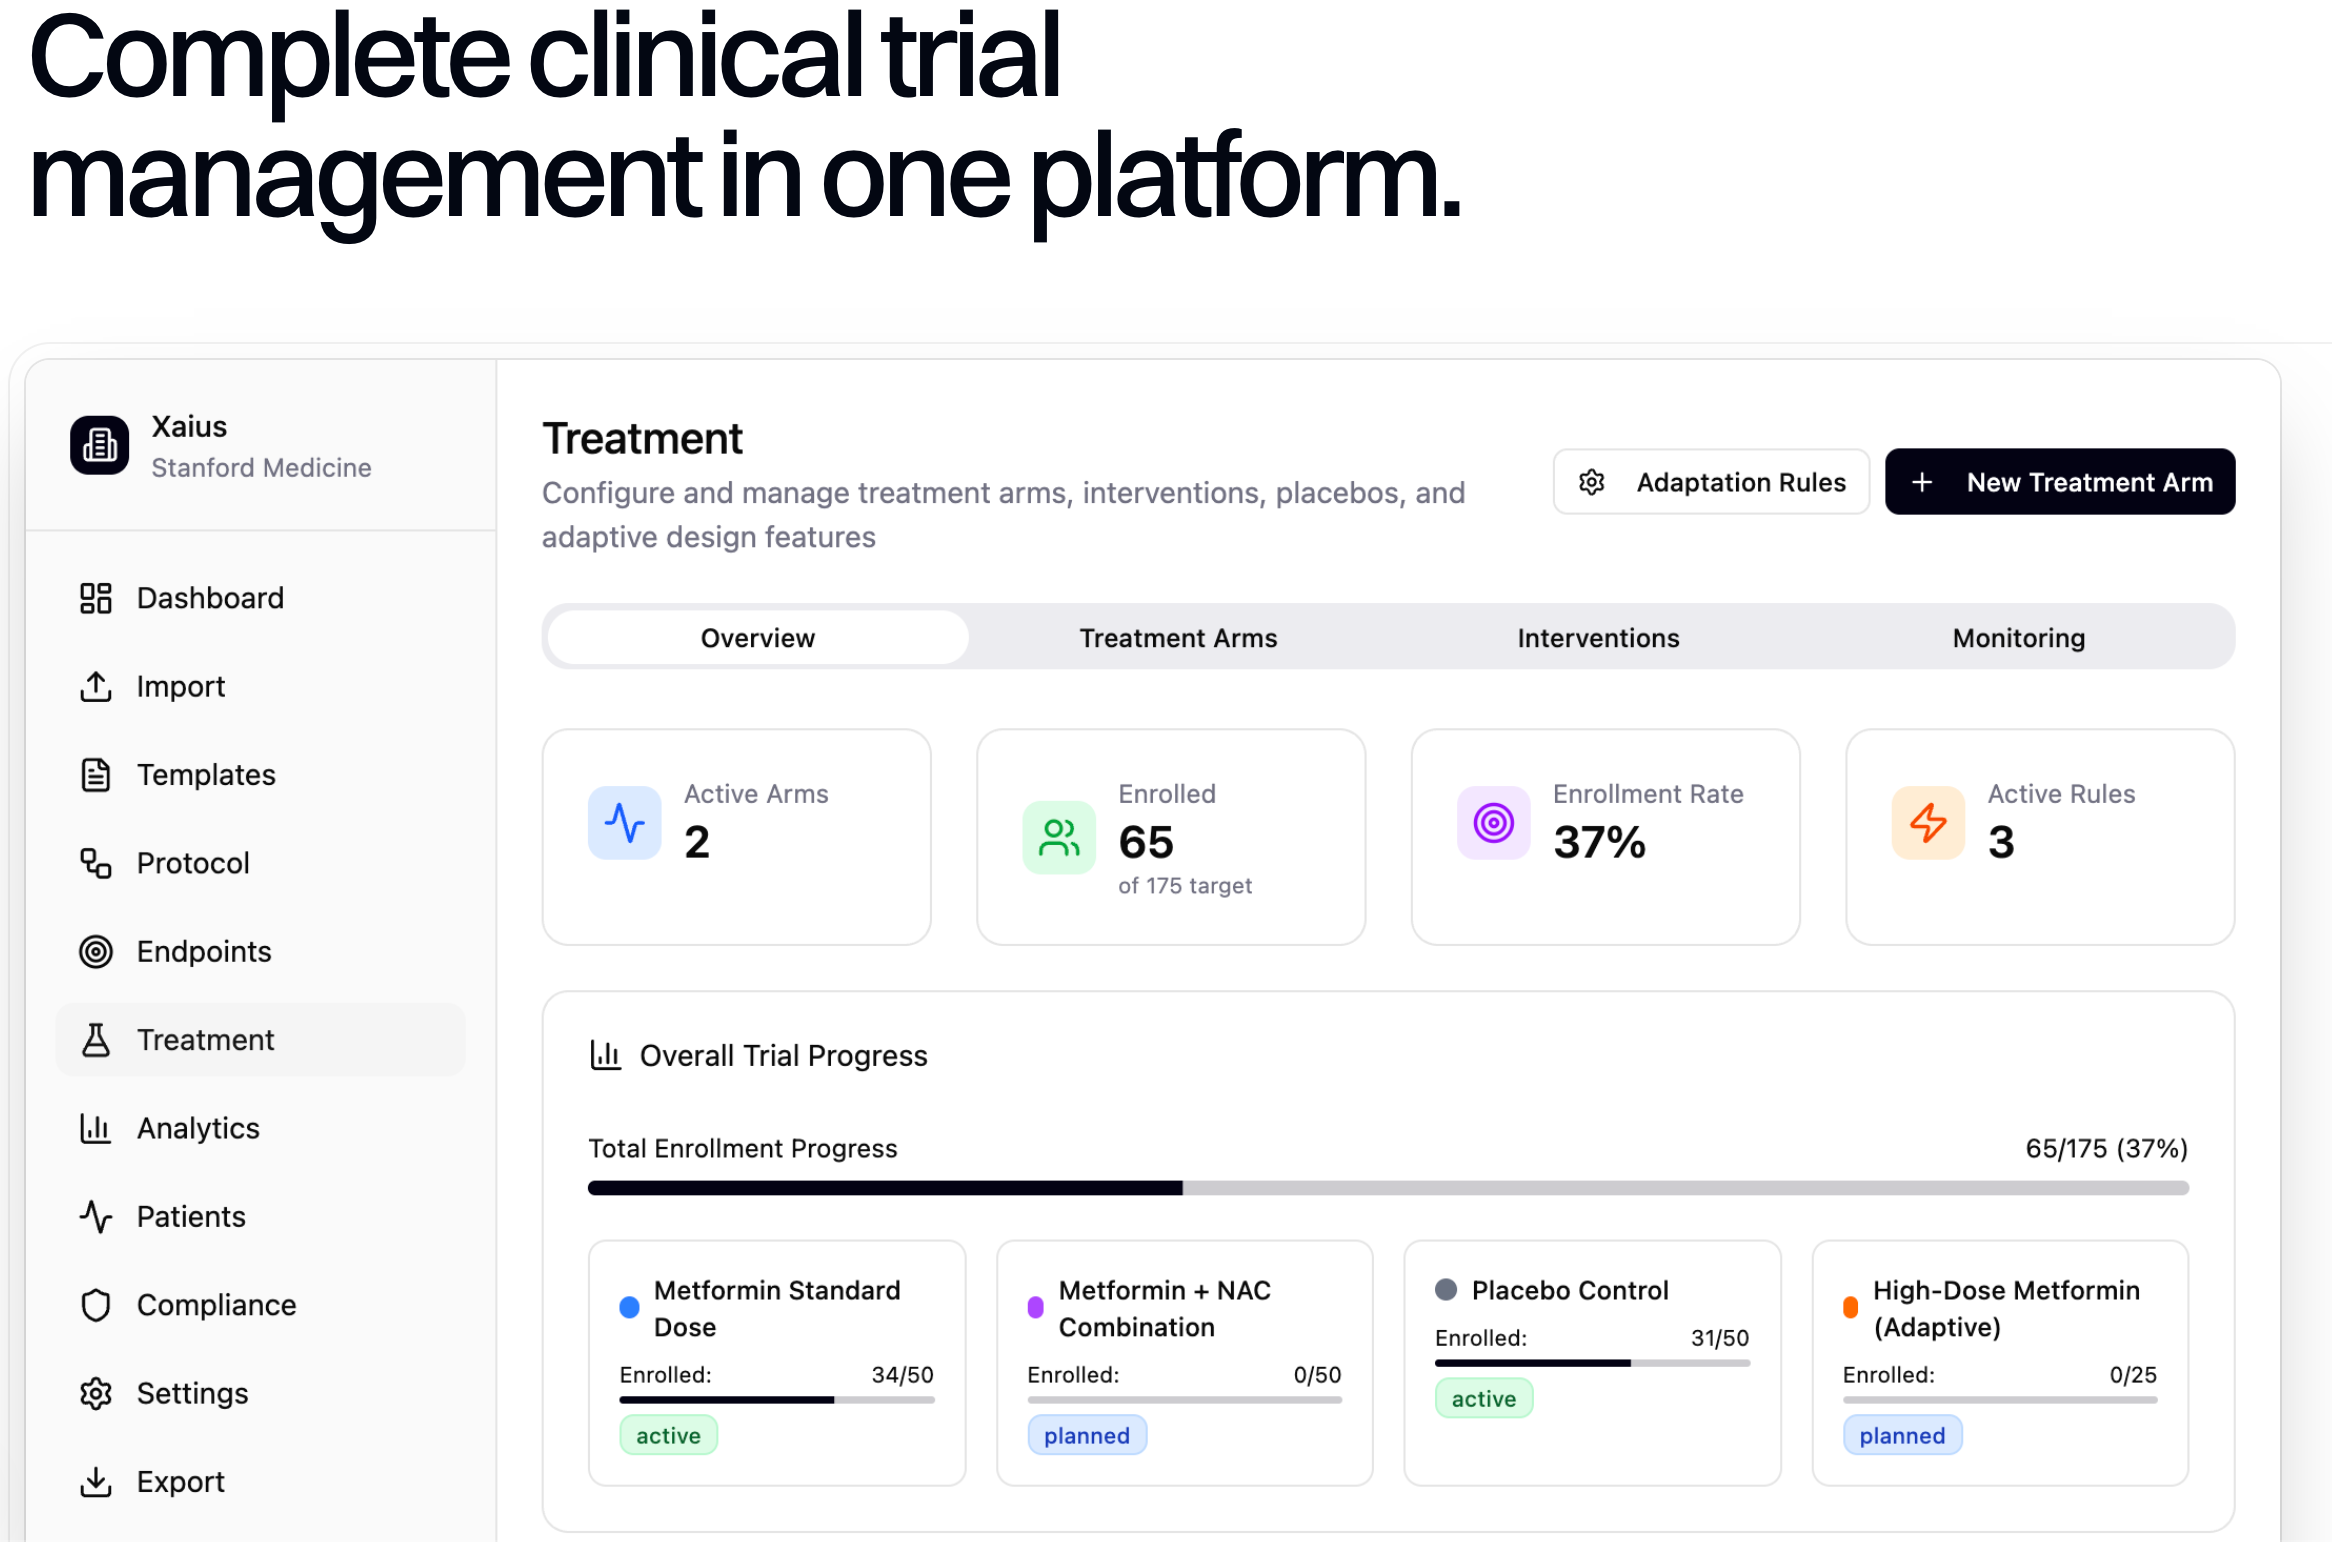This screenshot has height=1542, width=2332.
Task: Click the Total Enrollment Progress bar
Action: click(1388, 1188)
